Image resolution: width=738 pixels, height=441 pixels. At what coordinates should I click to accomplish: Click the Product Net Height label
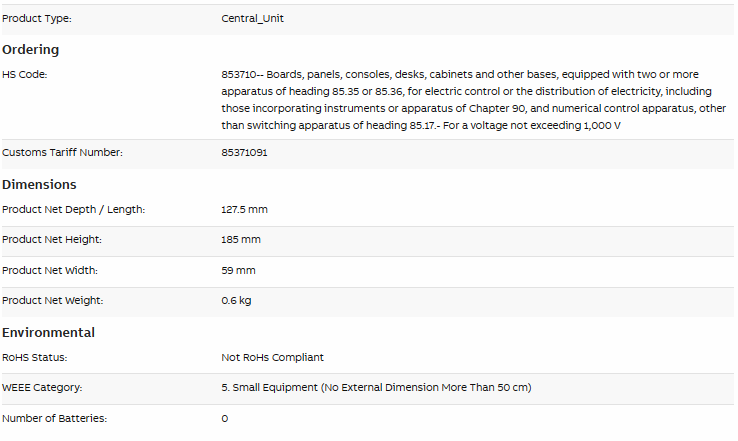point(52,240)
